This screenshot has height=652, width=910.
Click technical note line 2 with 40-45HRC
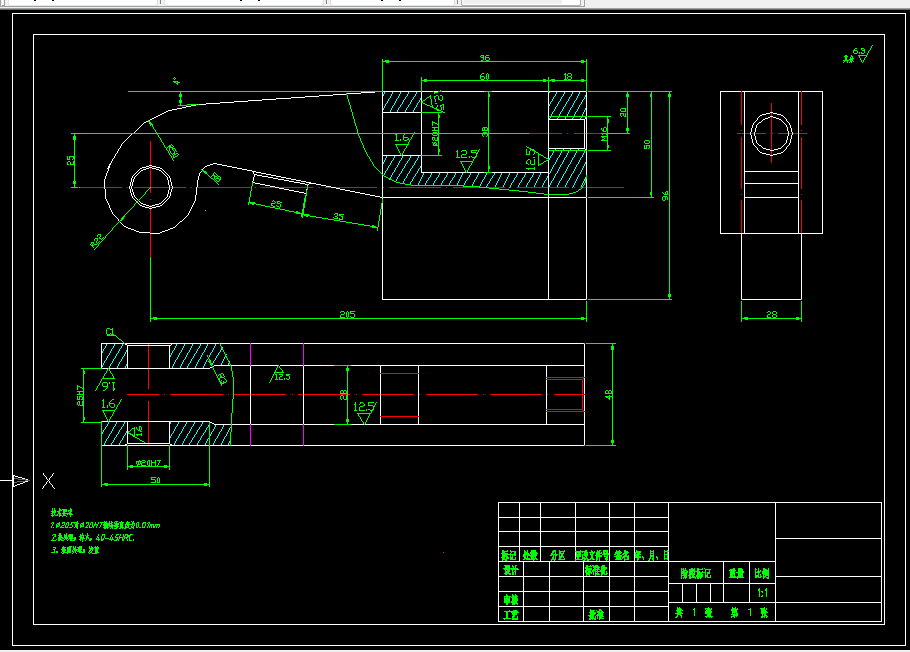[x=92, y=538]
